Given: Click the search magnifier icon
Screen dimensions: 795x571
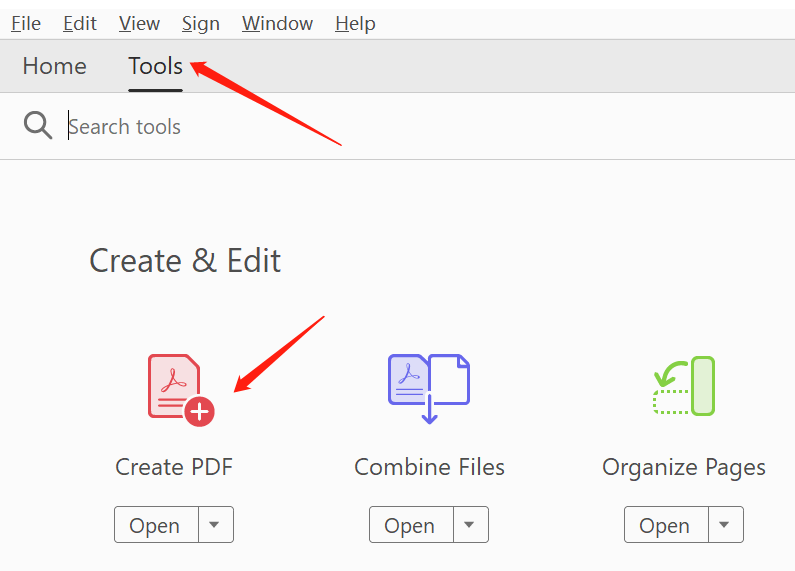Looking at the screenshot, I should (x=38, y=126).
